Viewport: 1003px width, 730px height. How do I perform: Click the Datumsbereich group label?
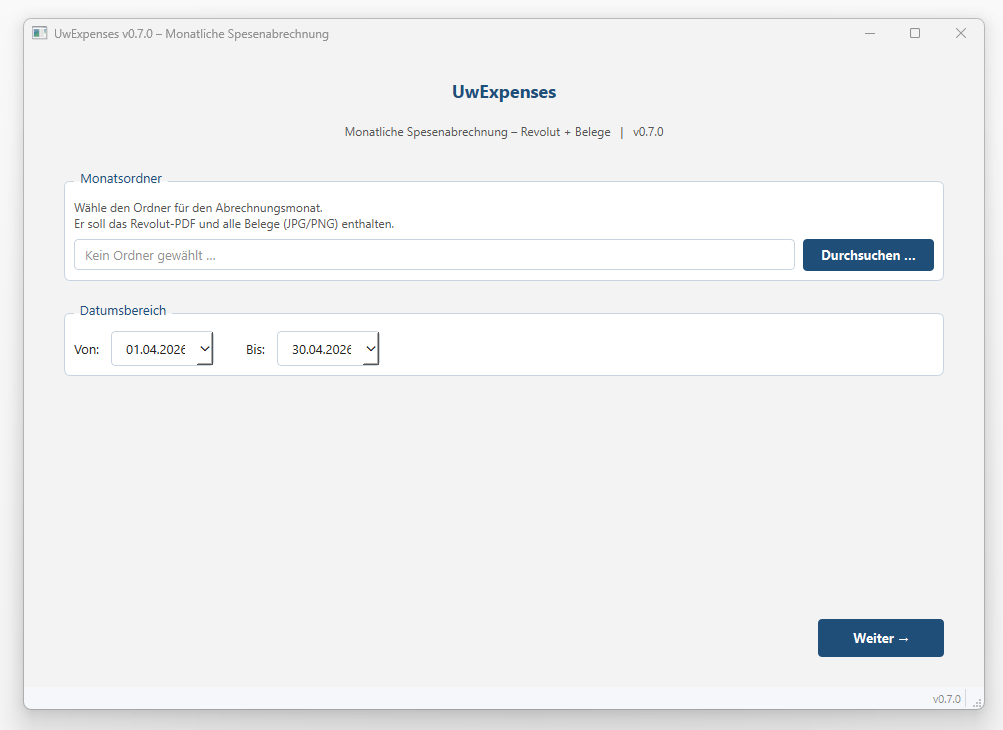[123, 310]
